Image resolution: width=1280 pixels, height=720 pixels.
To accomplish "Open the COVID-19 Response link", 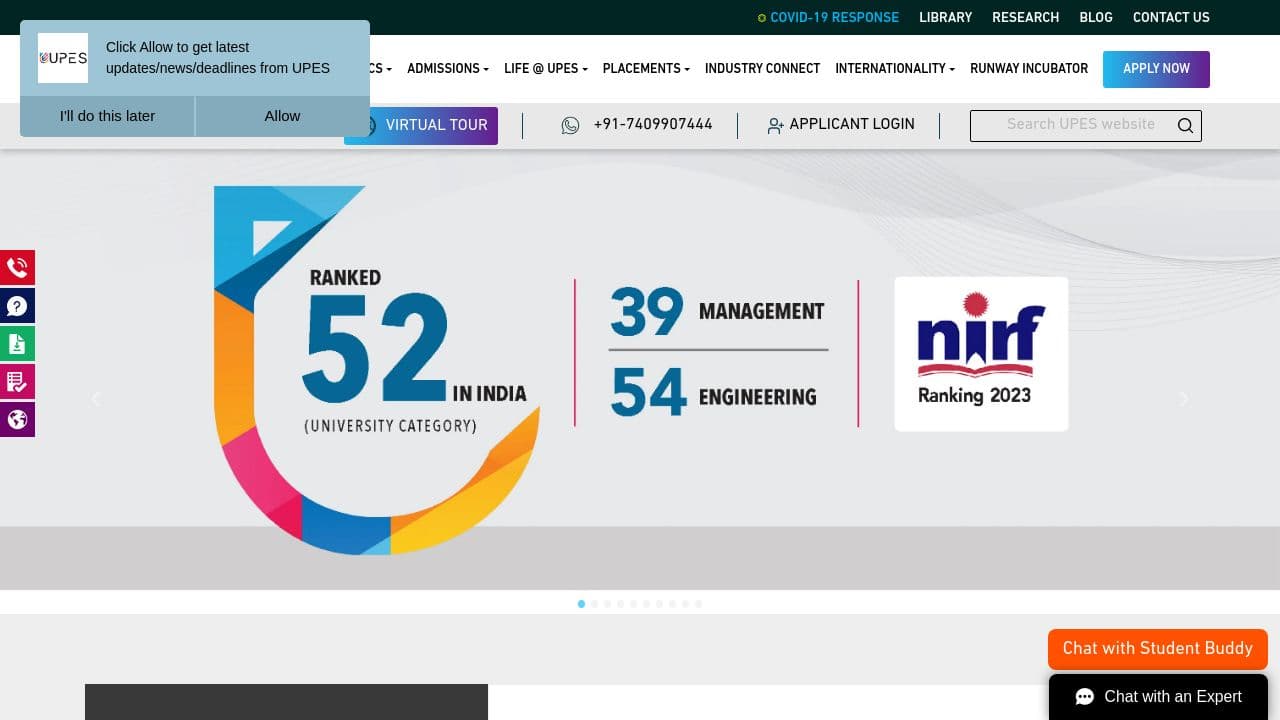I will click(x=834, y=17).
